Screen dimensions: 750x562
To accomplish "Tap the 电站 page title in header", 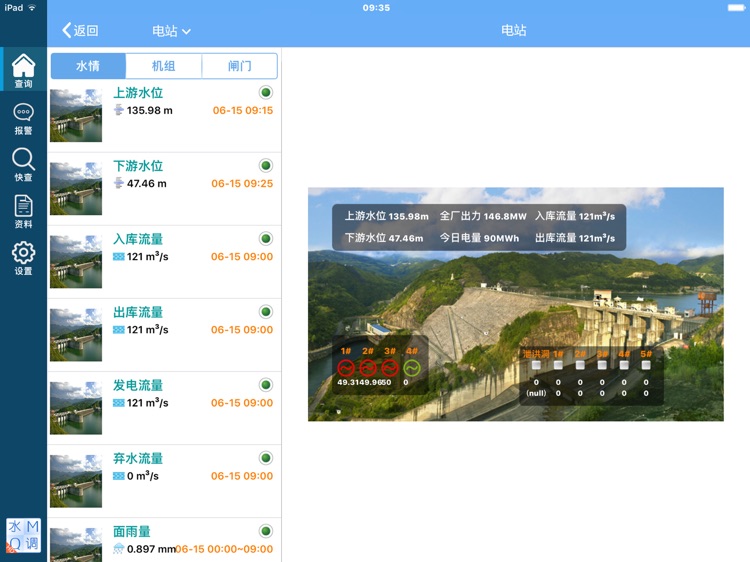I will click(514, 31).
